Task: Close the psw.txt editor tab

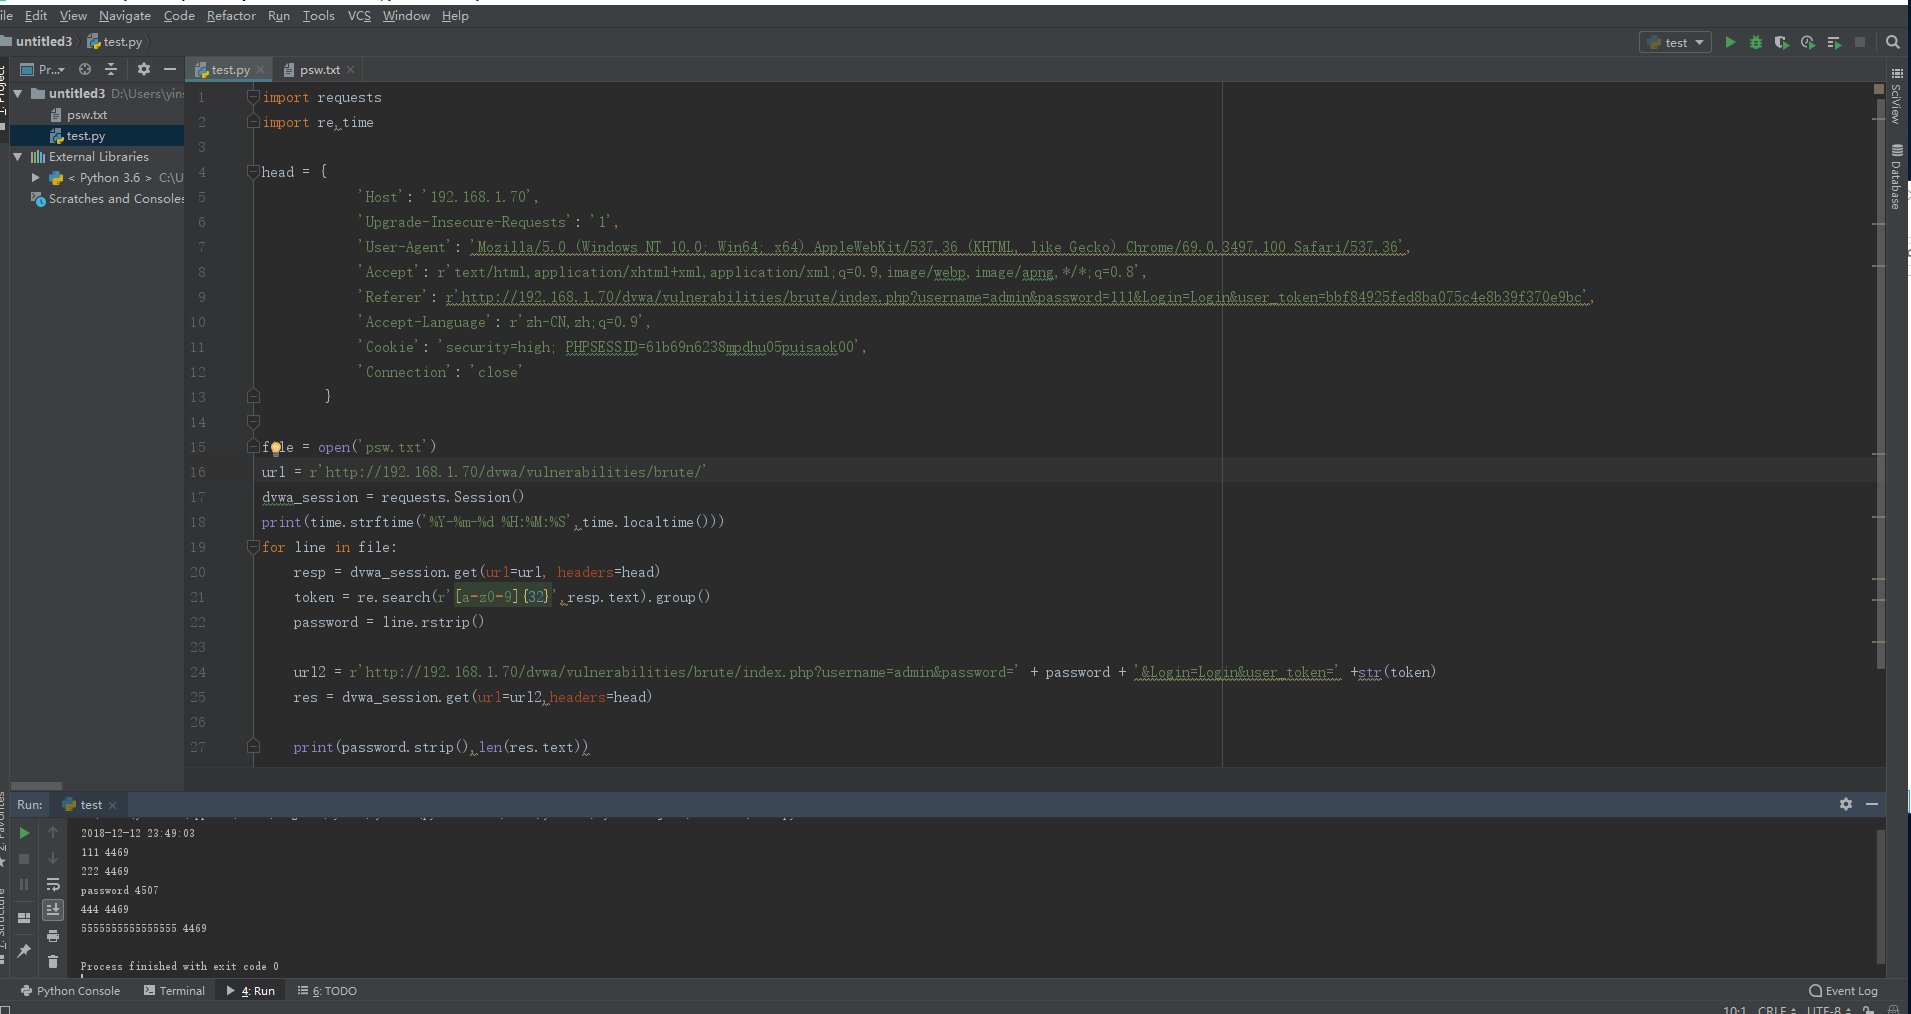Action: click(351, 70)
